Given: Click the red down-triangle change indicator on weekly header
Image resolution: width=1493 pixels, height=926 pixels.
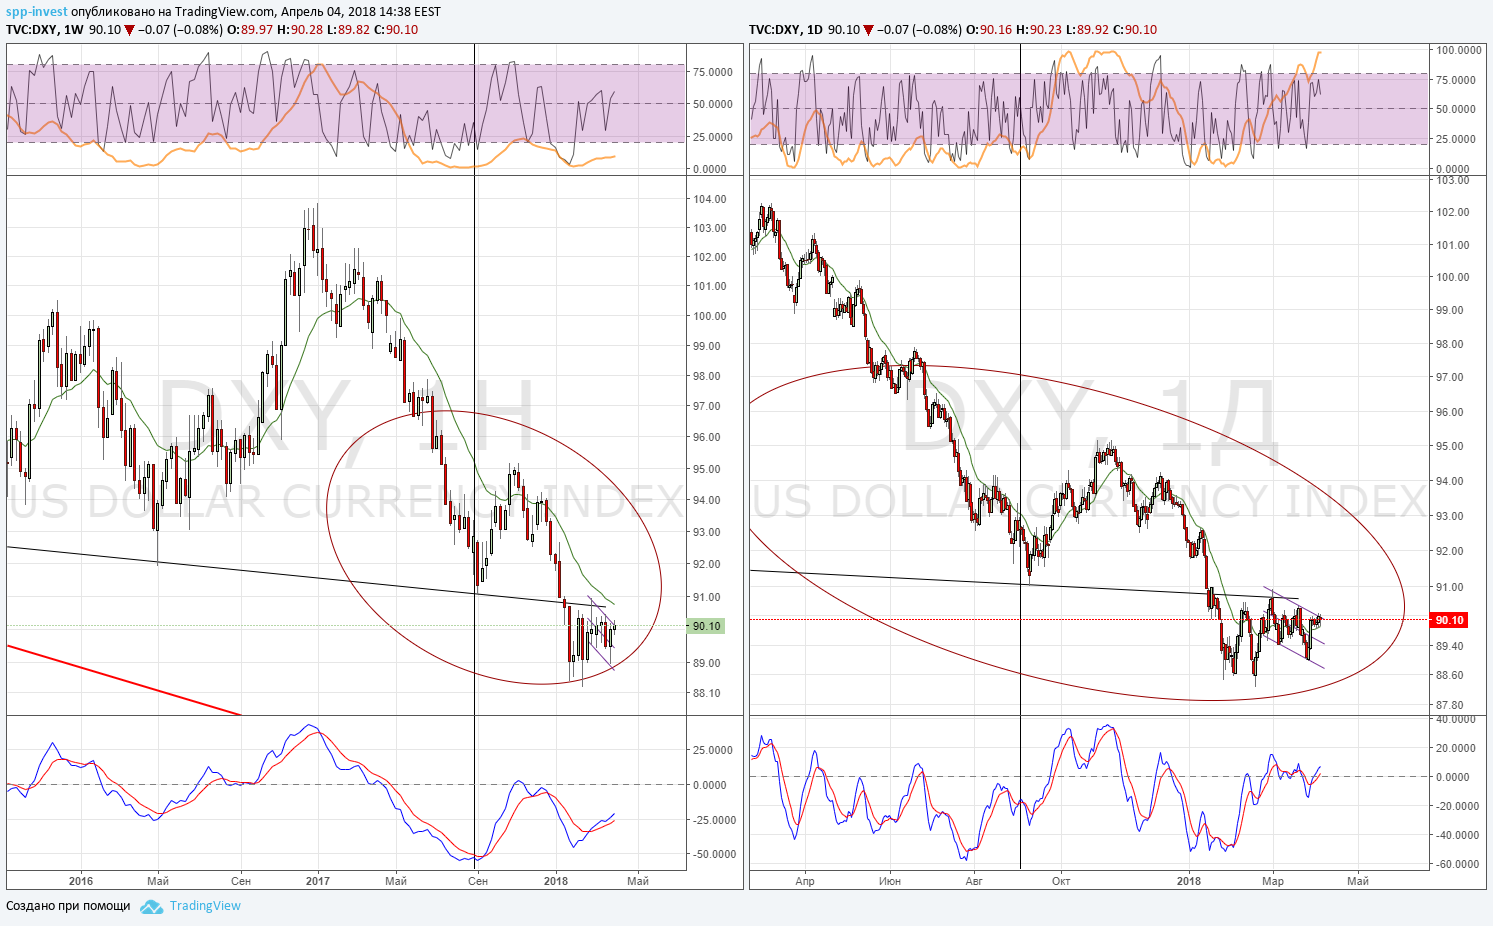Looking at the screenshot, I should click(130, 30).
